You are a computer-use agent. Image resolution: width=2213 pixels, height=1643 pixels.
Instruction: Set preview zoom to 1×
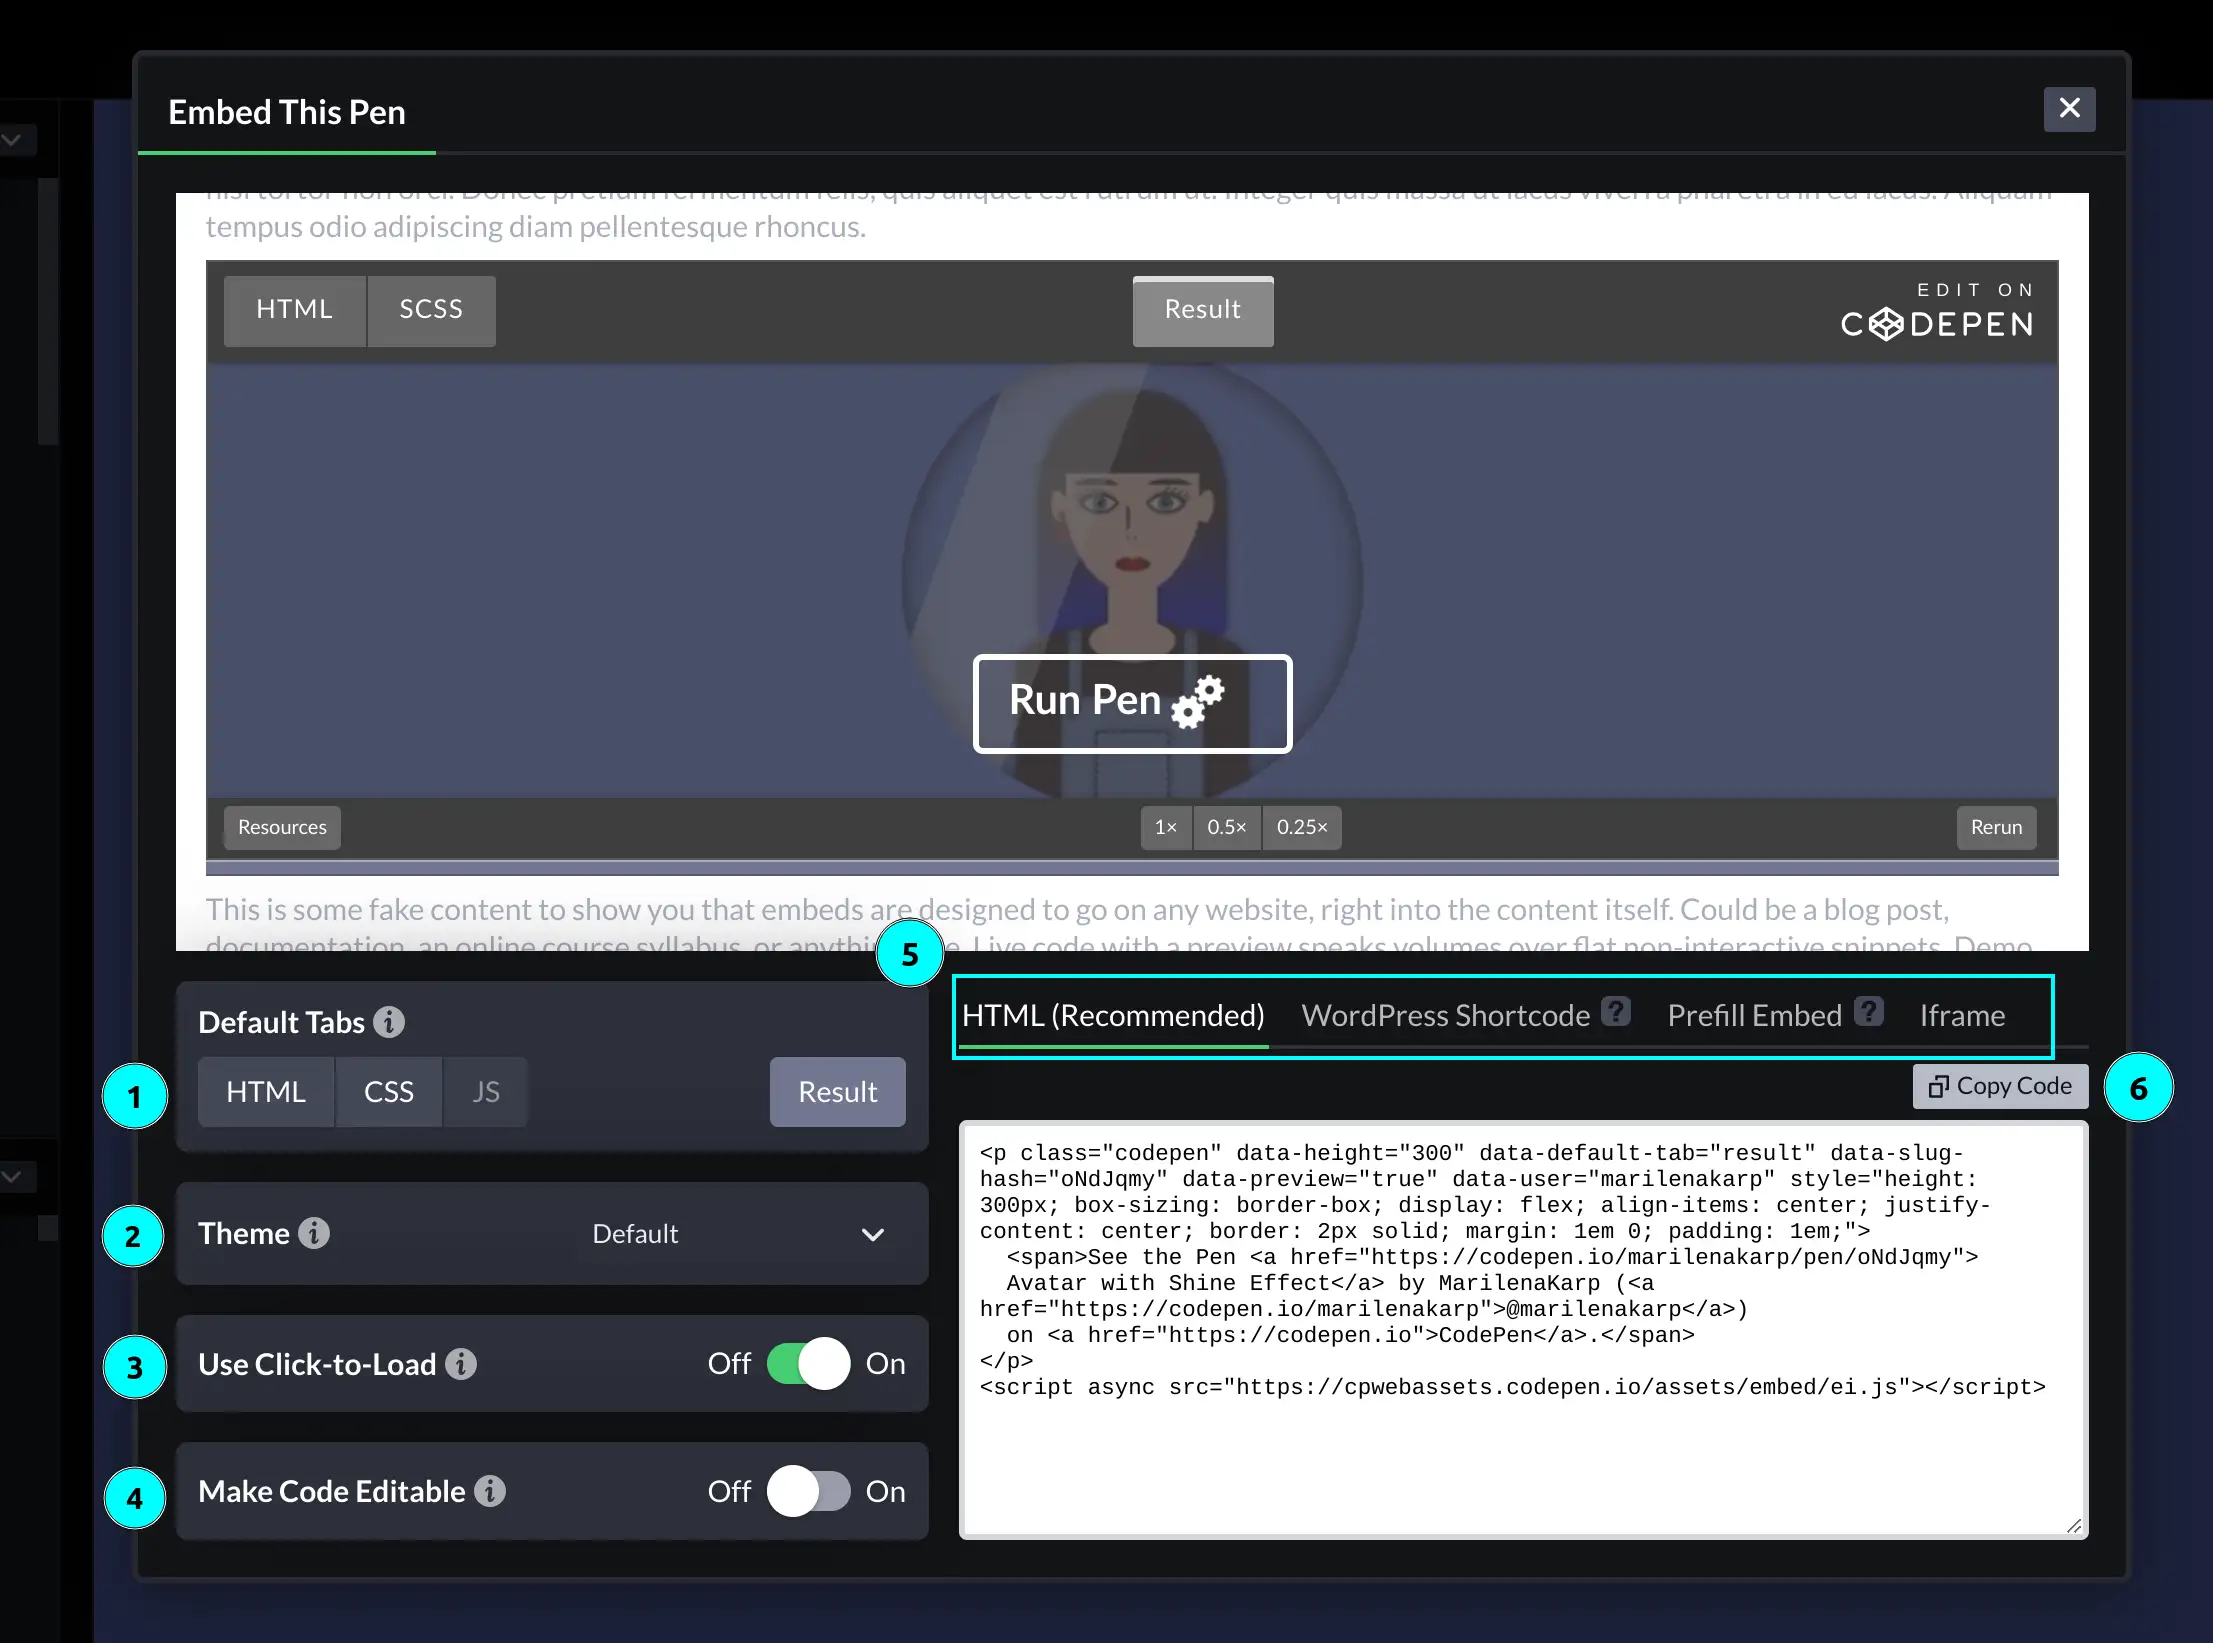pyautogui.click(x=1166, y=828)
